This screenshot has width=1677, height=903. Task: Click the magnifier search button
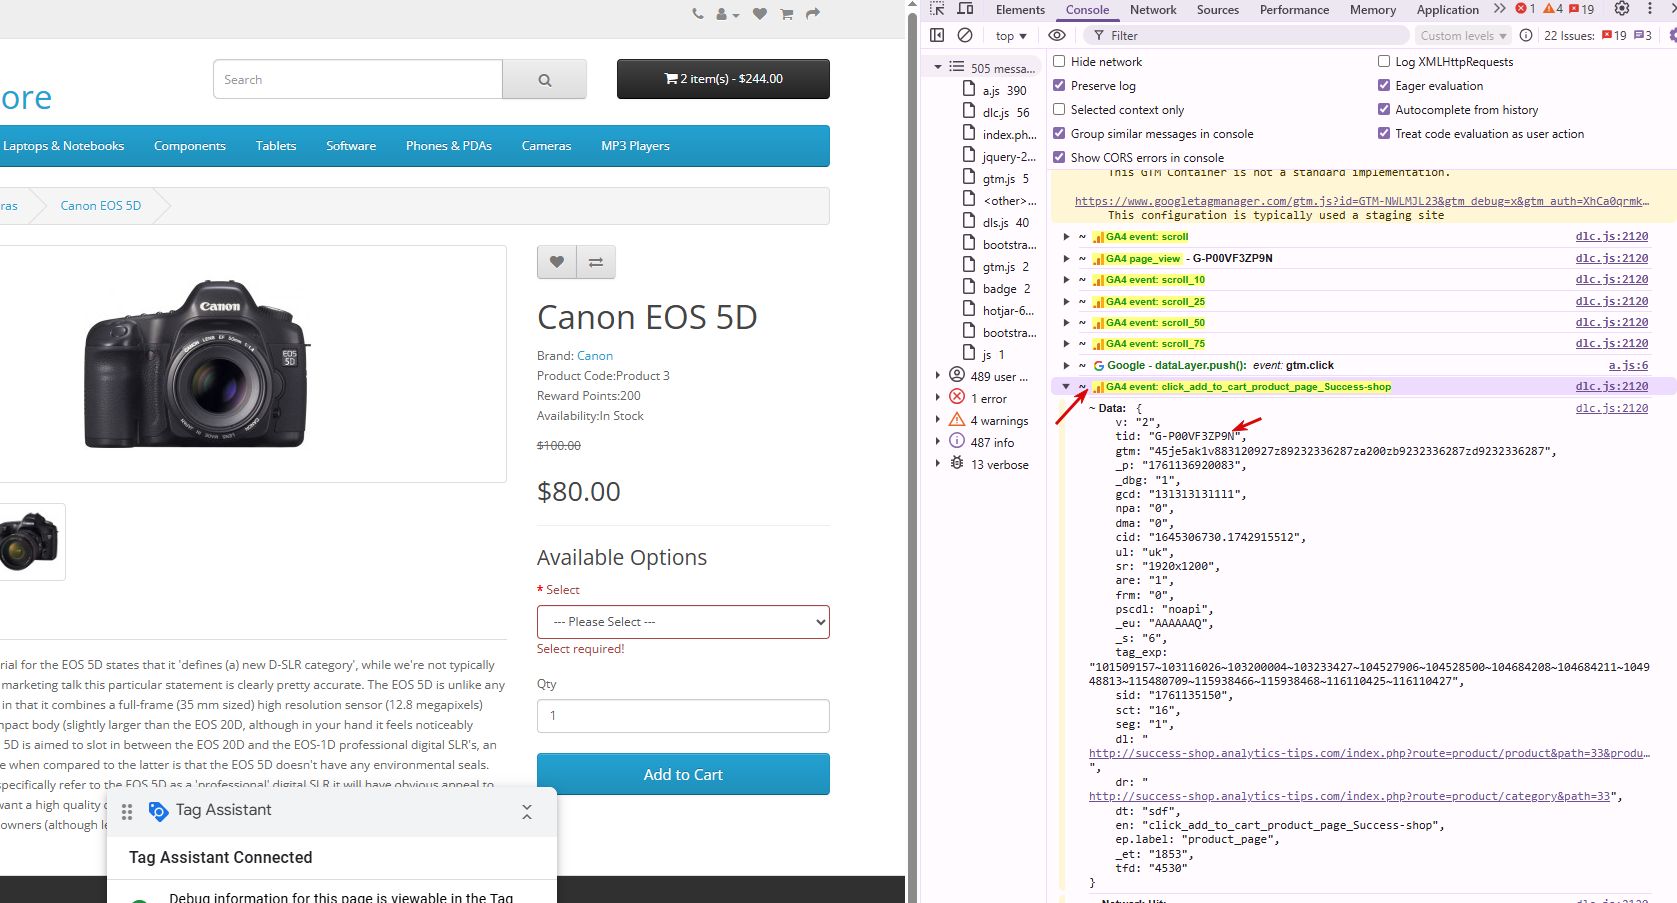pos(545,80)
